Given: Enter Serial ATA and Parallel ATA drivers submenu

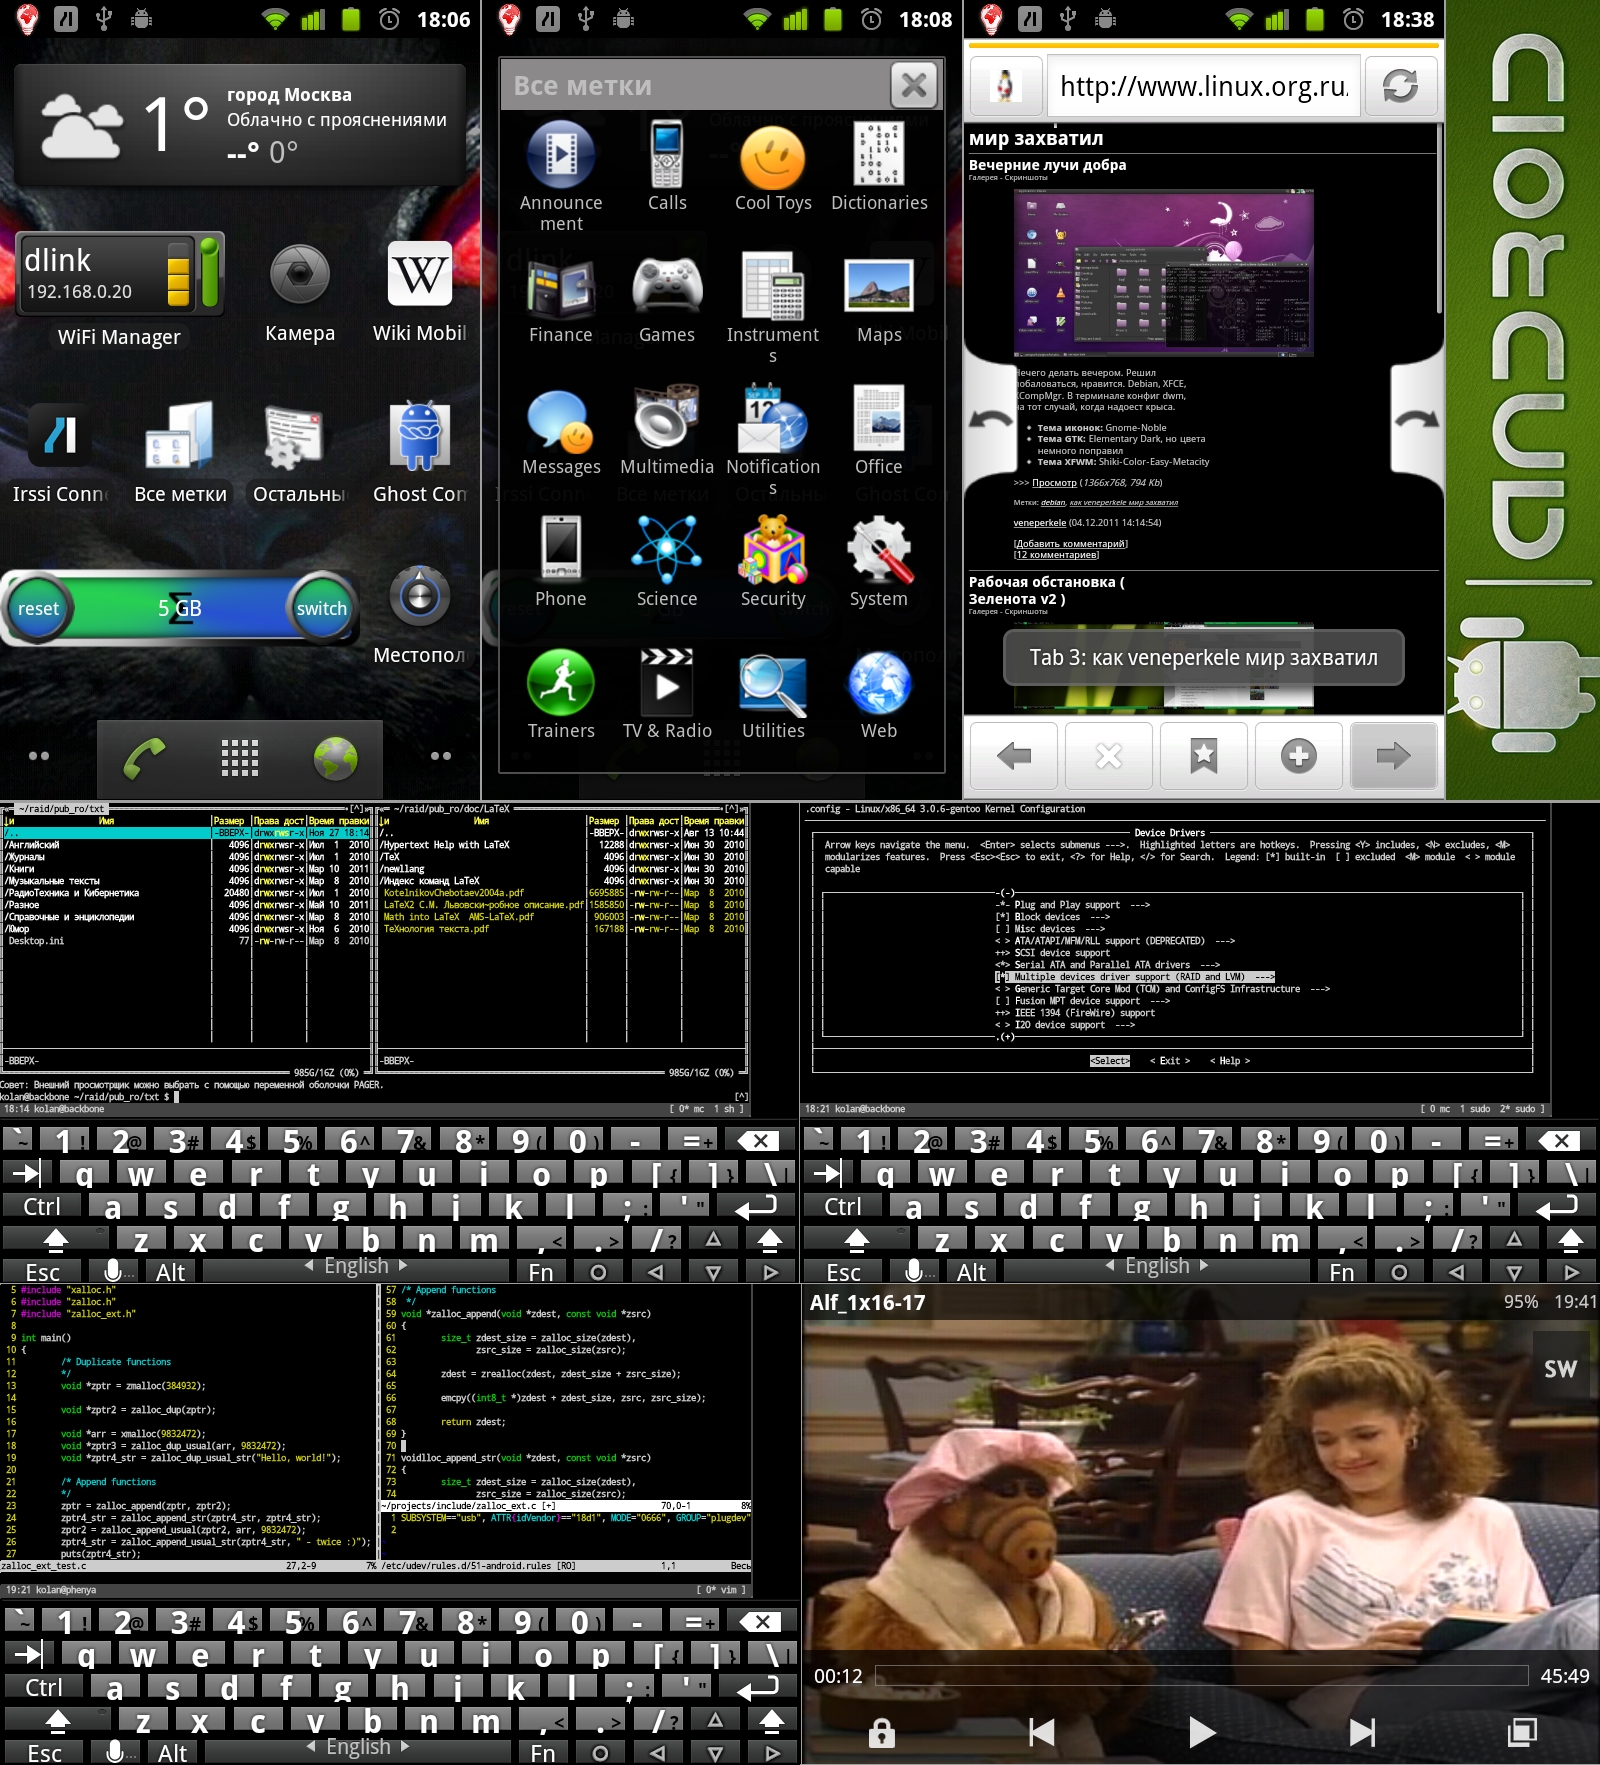Looking at the screenshot, I should (1107, 965).
